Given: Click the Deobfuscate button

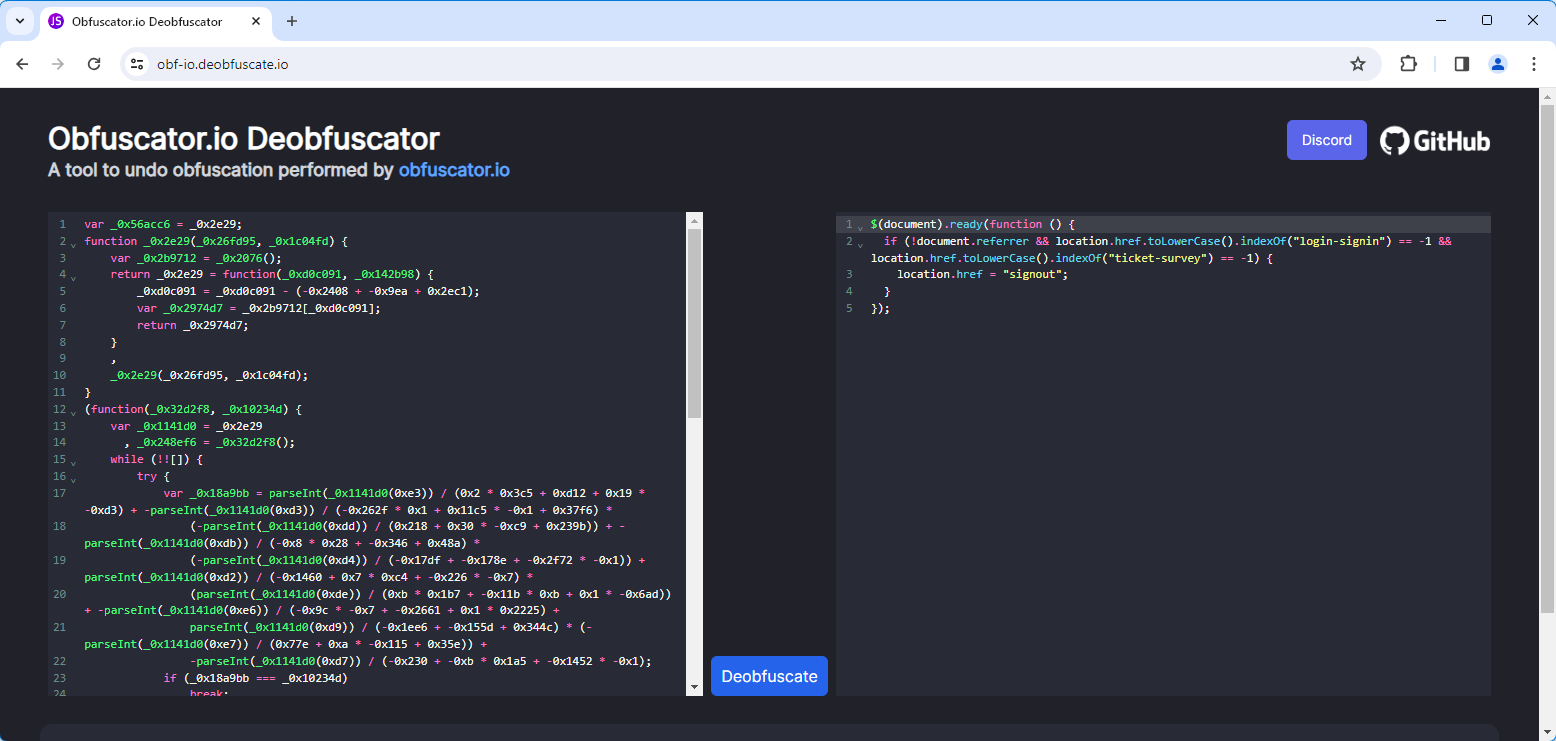Looking at the screenshot, I should coord(769,676).
